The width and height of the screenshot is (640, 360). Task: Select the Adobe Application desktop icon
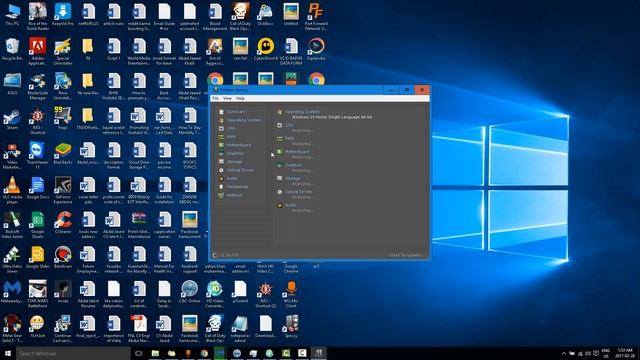click(38, 51)
